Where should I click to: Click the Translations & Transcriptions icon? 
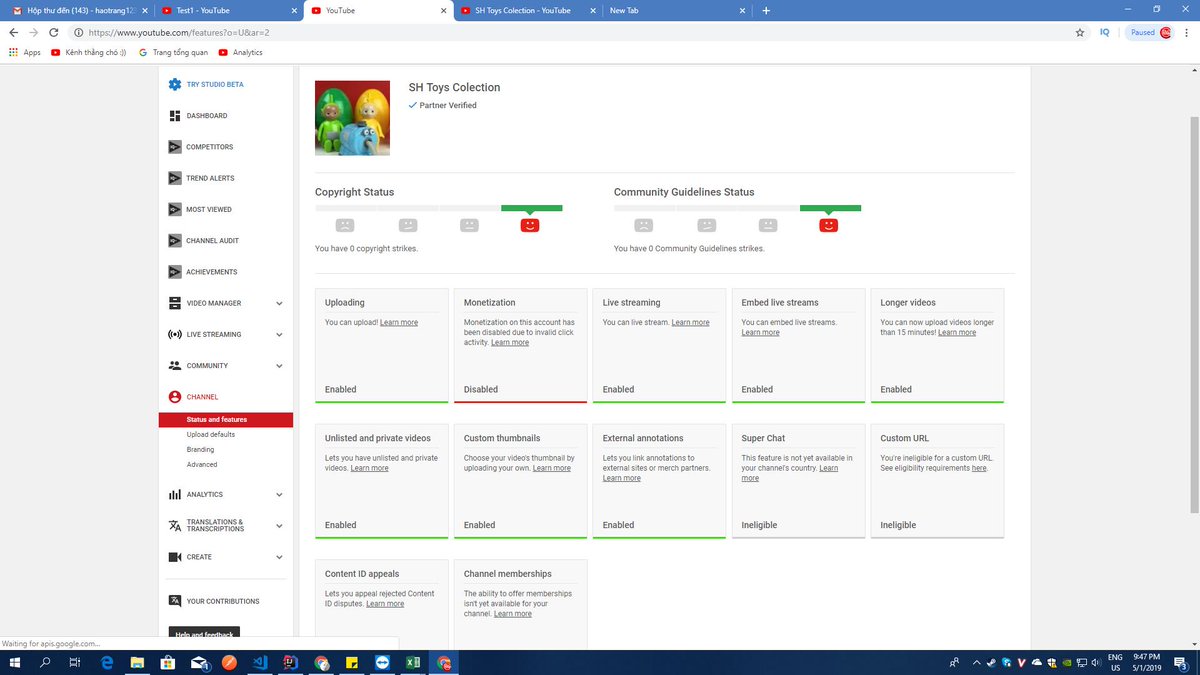tap(175, 526)
